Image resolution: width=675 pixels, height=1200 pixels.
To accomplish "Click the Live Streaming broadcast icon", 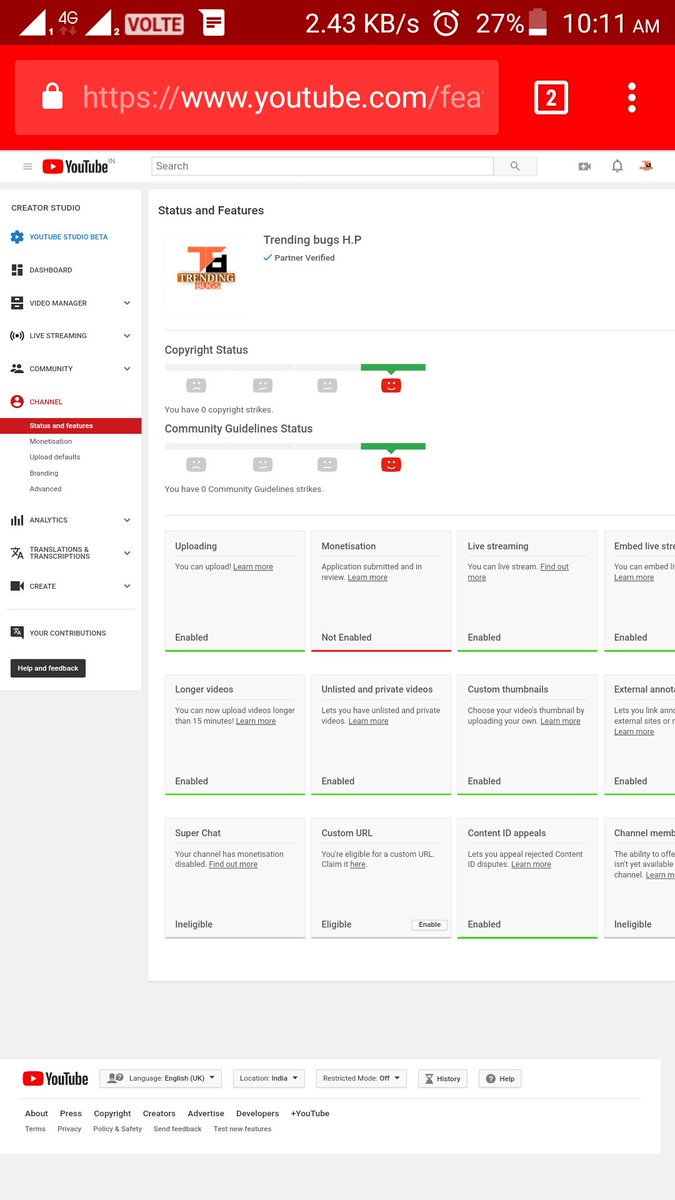I will (17, 336).
